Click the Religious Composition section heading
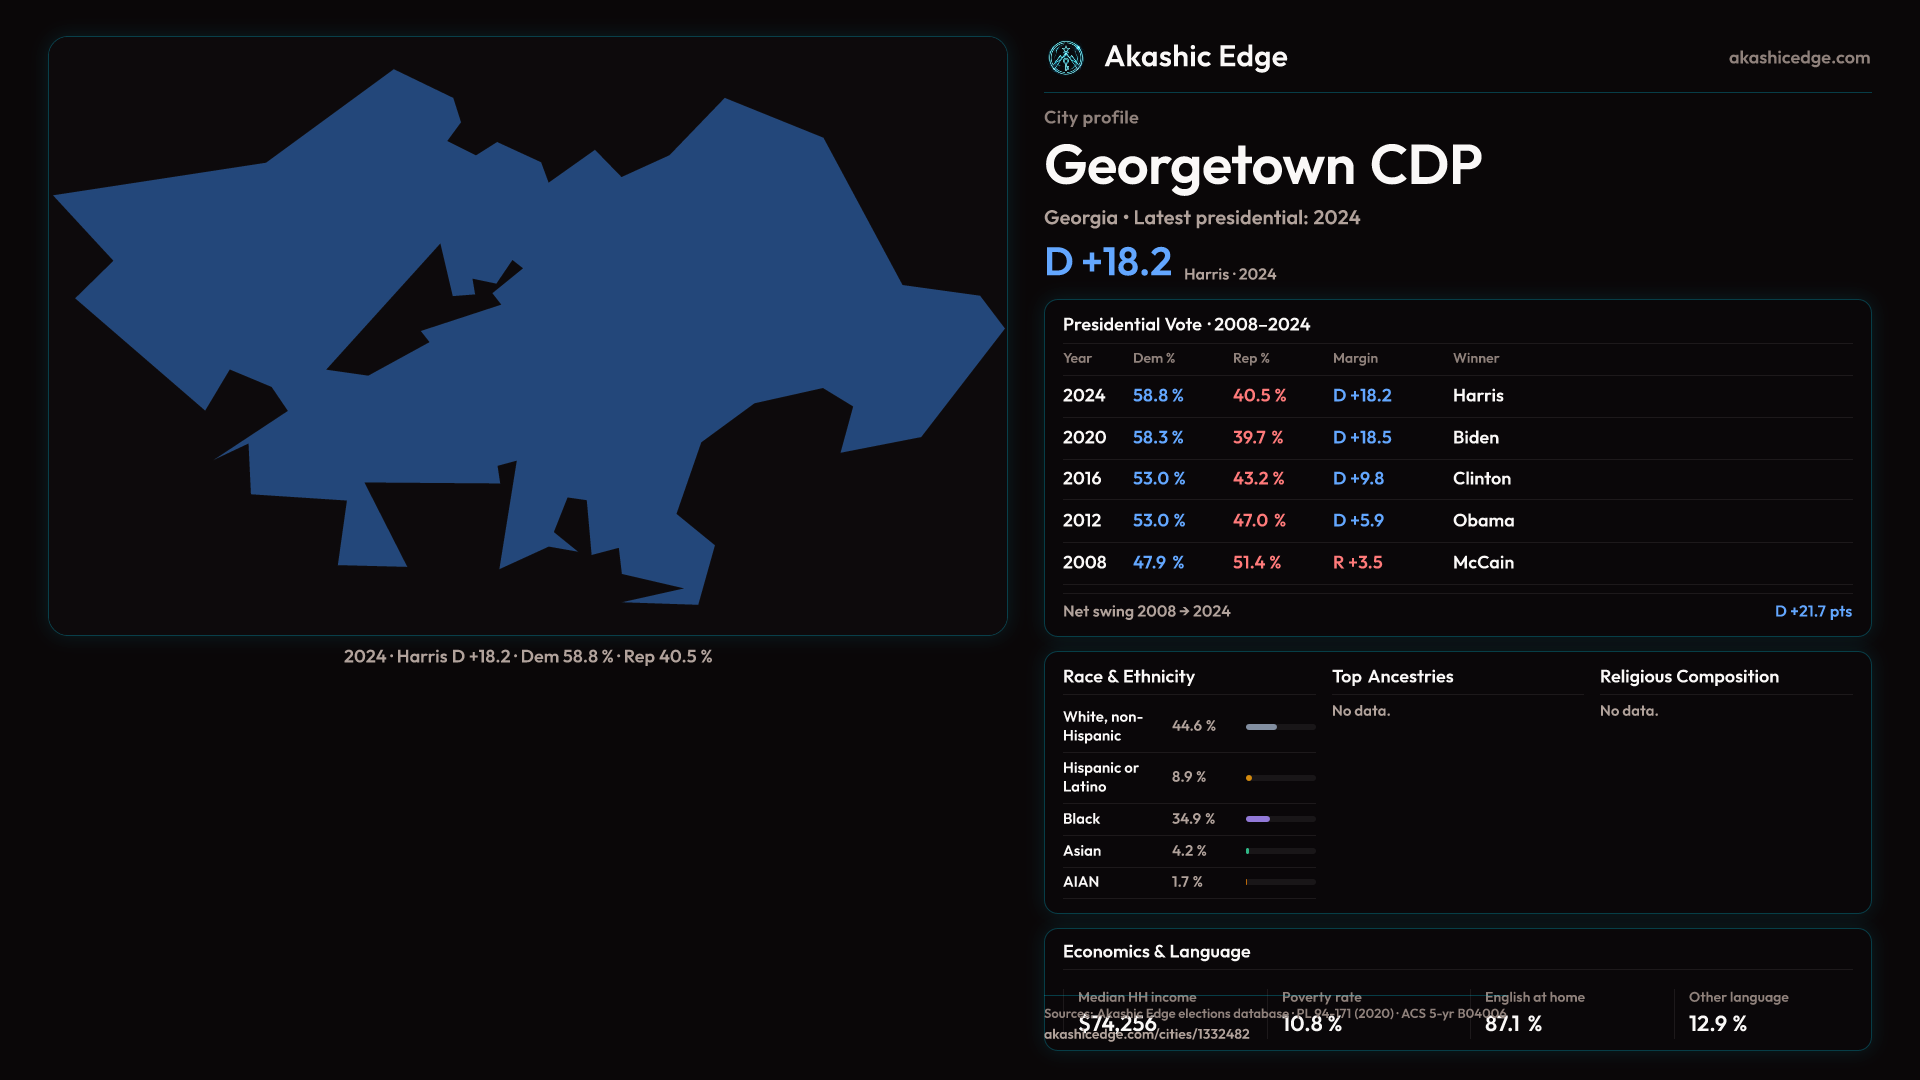The image size is (1920, 1080). pos(1688,677)
